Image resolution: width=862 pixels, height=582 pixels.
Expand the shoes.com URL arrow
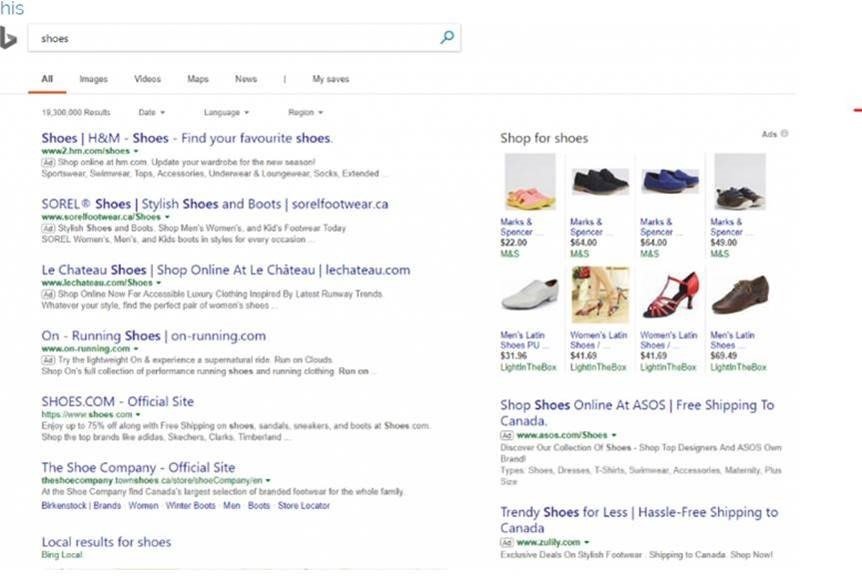tap(138, 414)
